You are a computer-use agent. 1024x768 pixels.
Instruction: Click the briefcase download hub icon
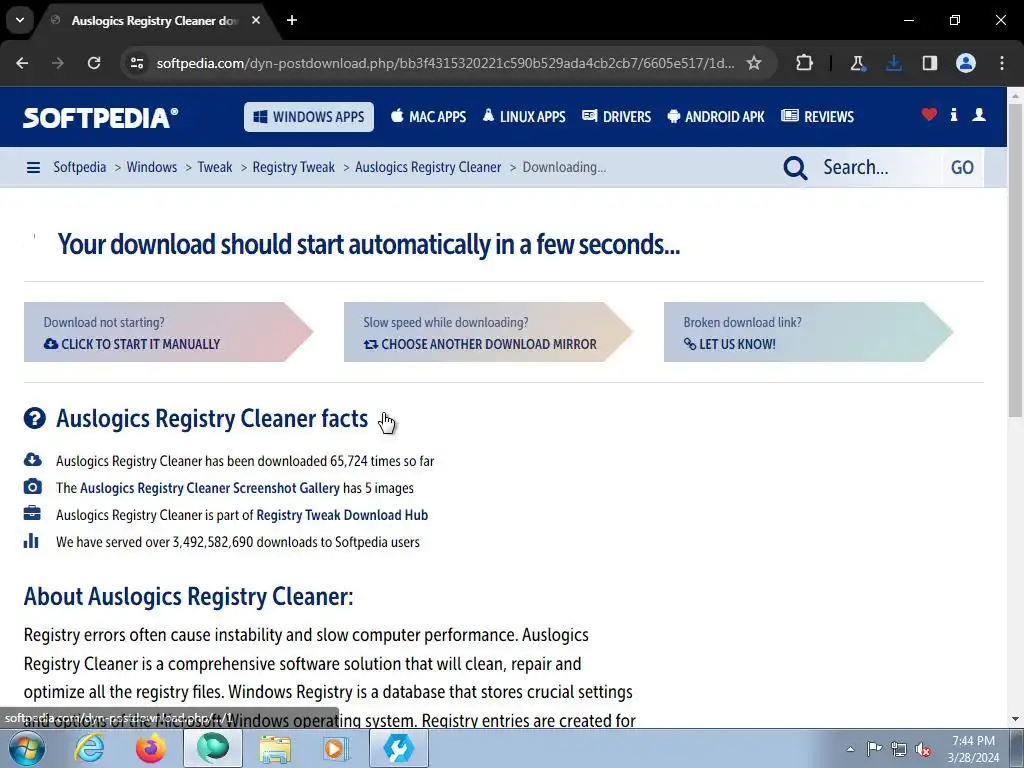point(32,513)
